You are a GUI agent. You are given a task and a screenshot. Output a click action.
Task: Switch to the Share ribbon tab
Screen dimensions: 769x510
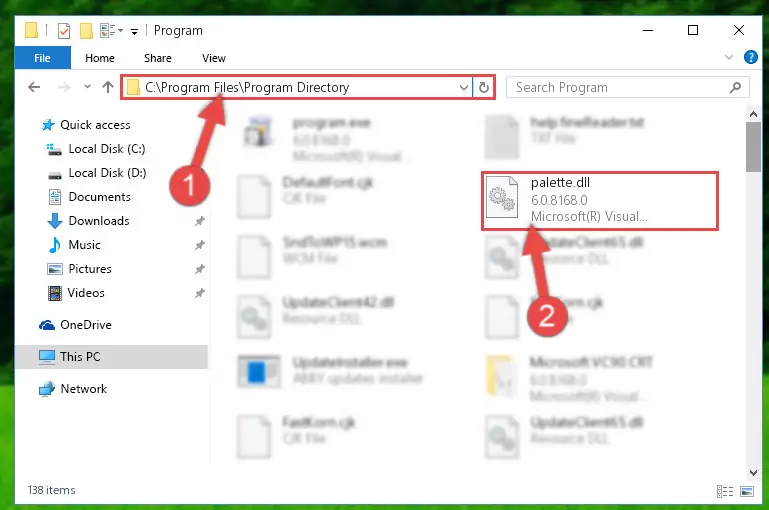click(x=158, y=58)
